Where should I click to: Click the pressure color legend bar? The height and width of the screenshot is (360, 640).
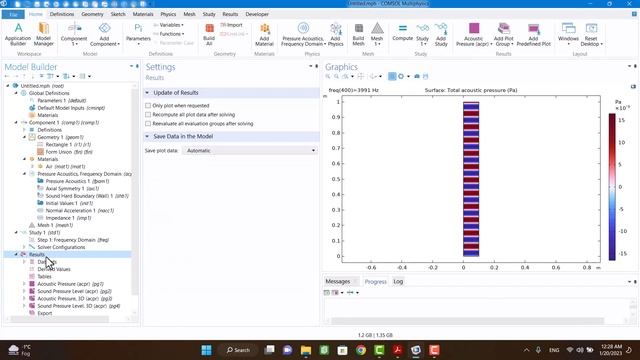[x=612, y=187]
